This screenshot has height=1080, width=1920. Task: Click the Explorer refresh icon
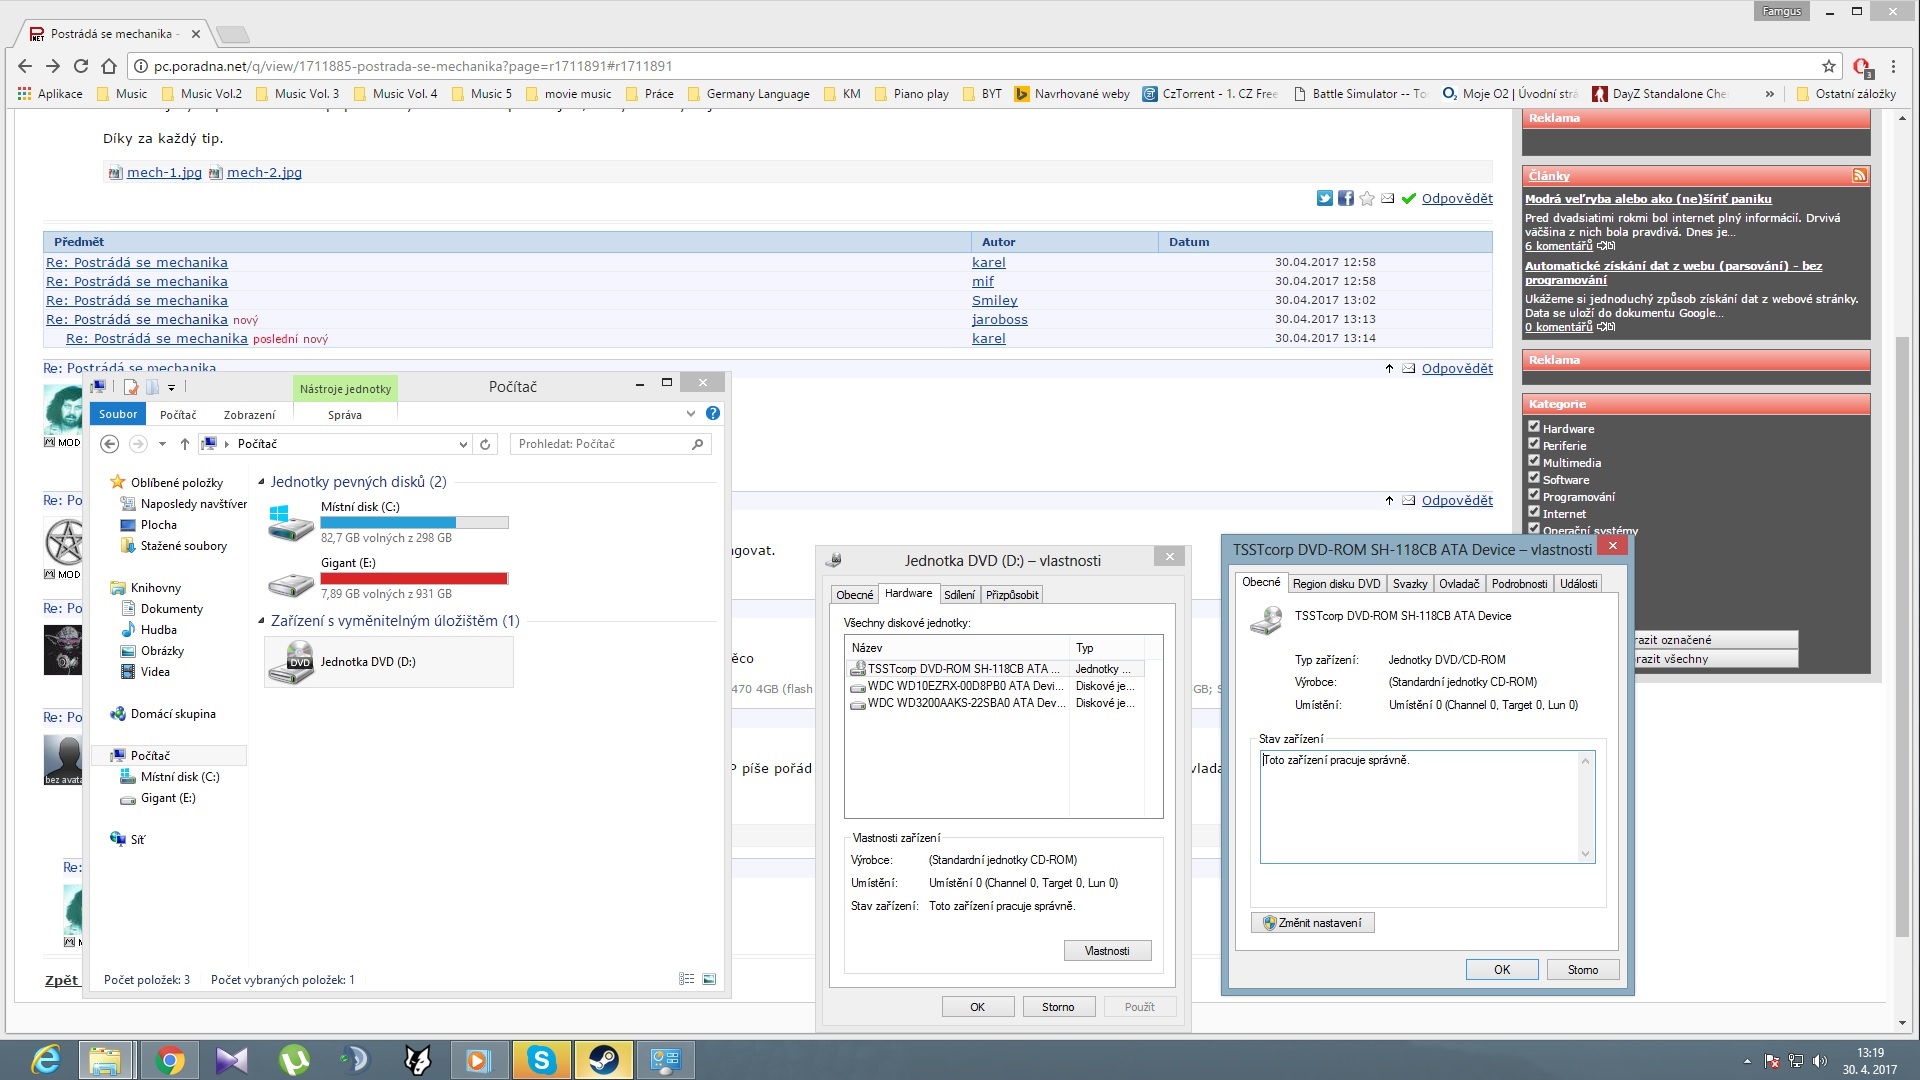click(485, 444)
